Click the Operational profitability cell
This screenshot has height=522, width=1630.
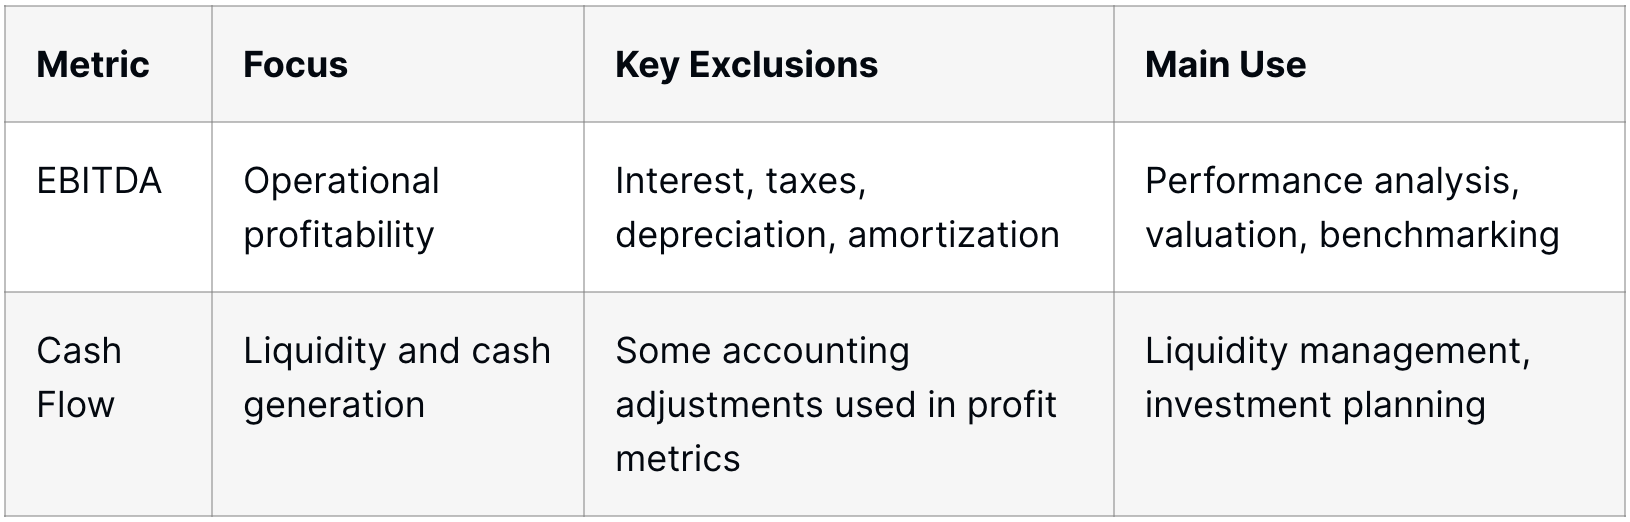[341, 208]
